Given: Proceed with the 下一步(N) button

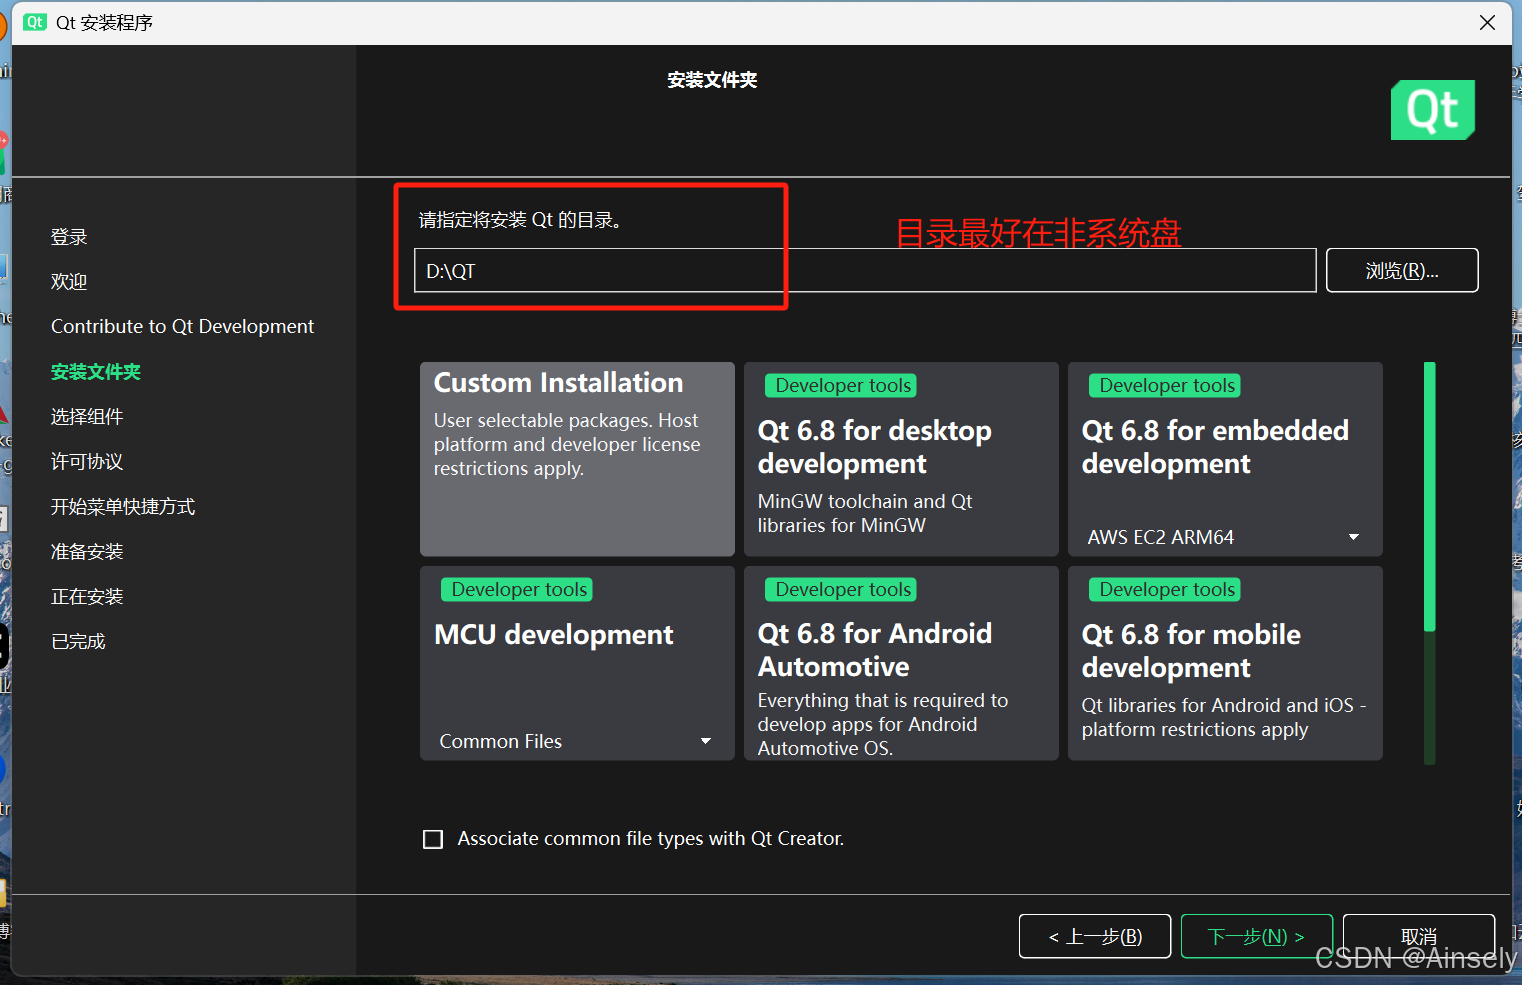Looking at the screenshot, I should pos(1257,936).
